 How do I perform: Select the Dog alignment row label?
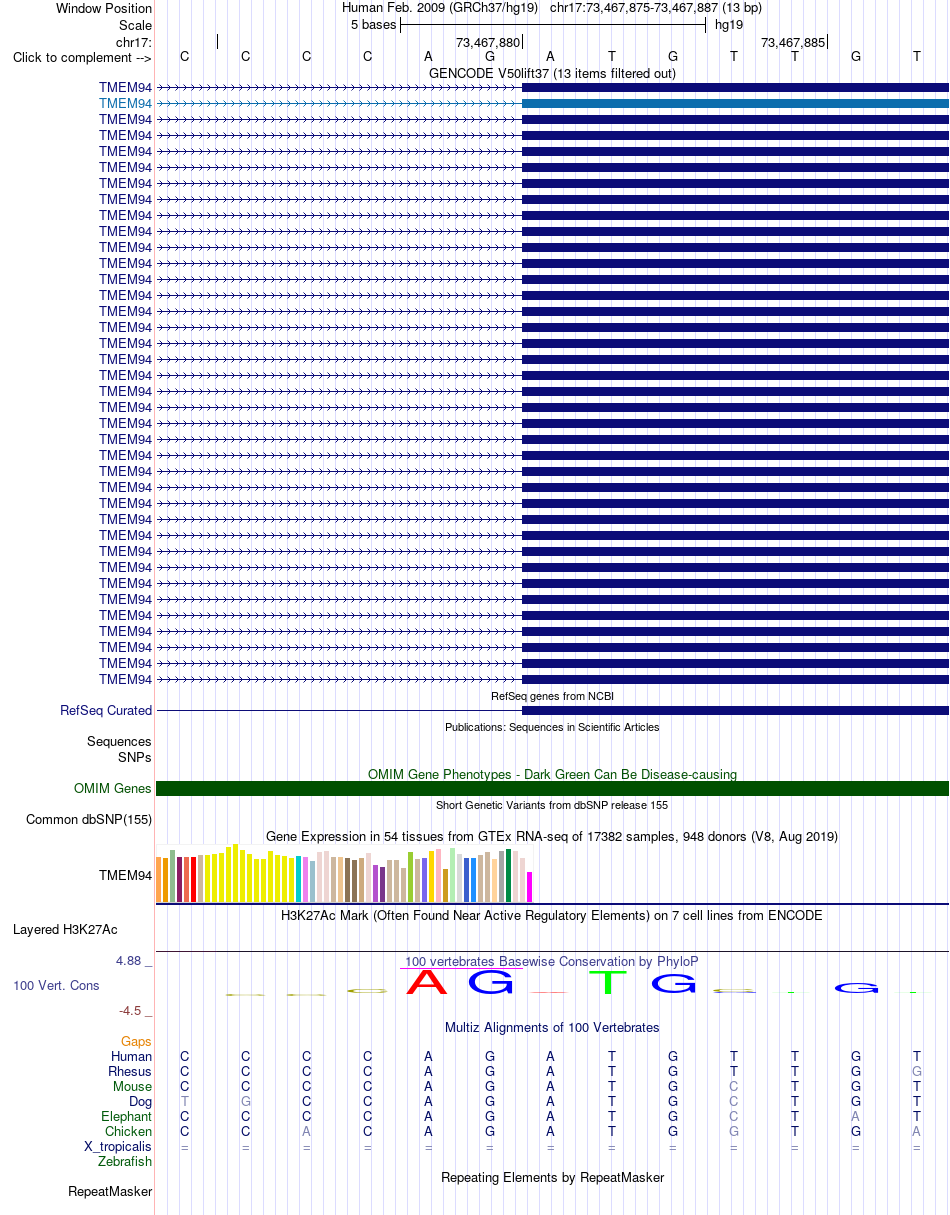(x=140, y=1101)
